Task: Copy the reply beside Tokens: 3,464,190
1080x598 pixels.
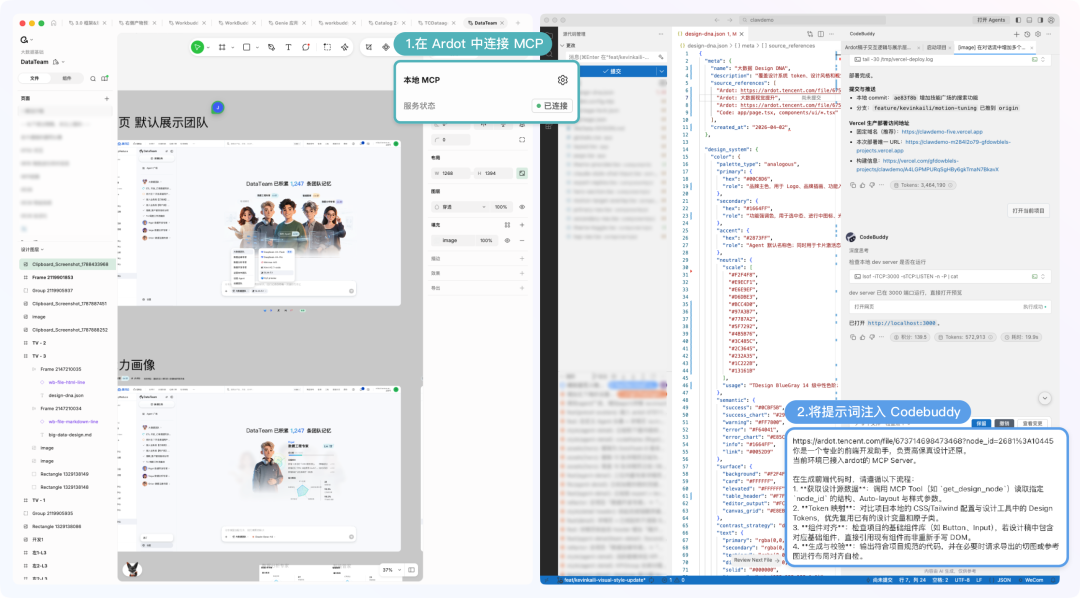Action: (x=853, y=185)
